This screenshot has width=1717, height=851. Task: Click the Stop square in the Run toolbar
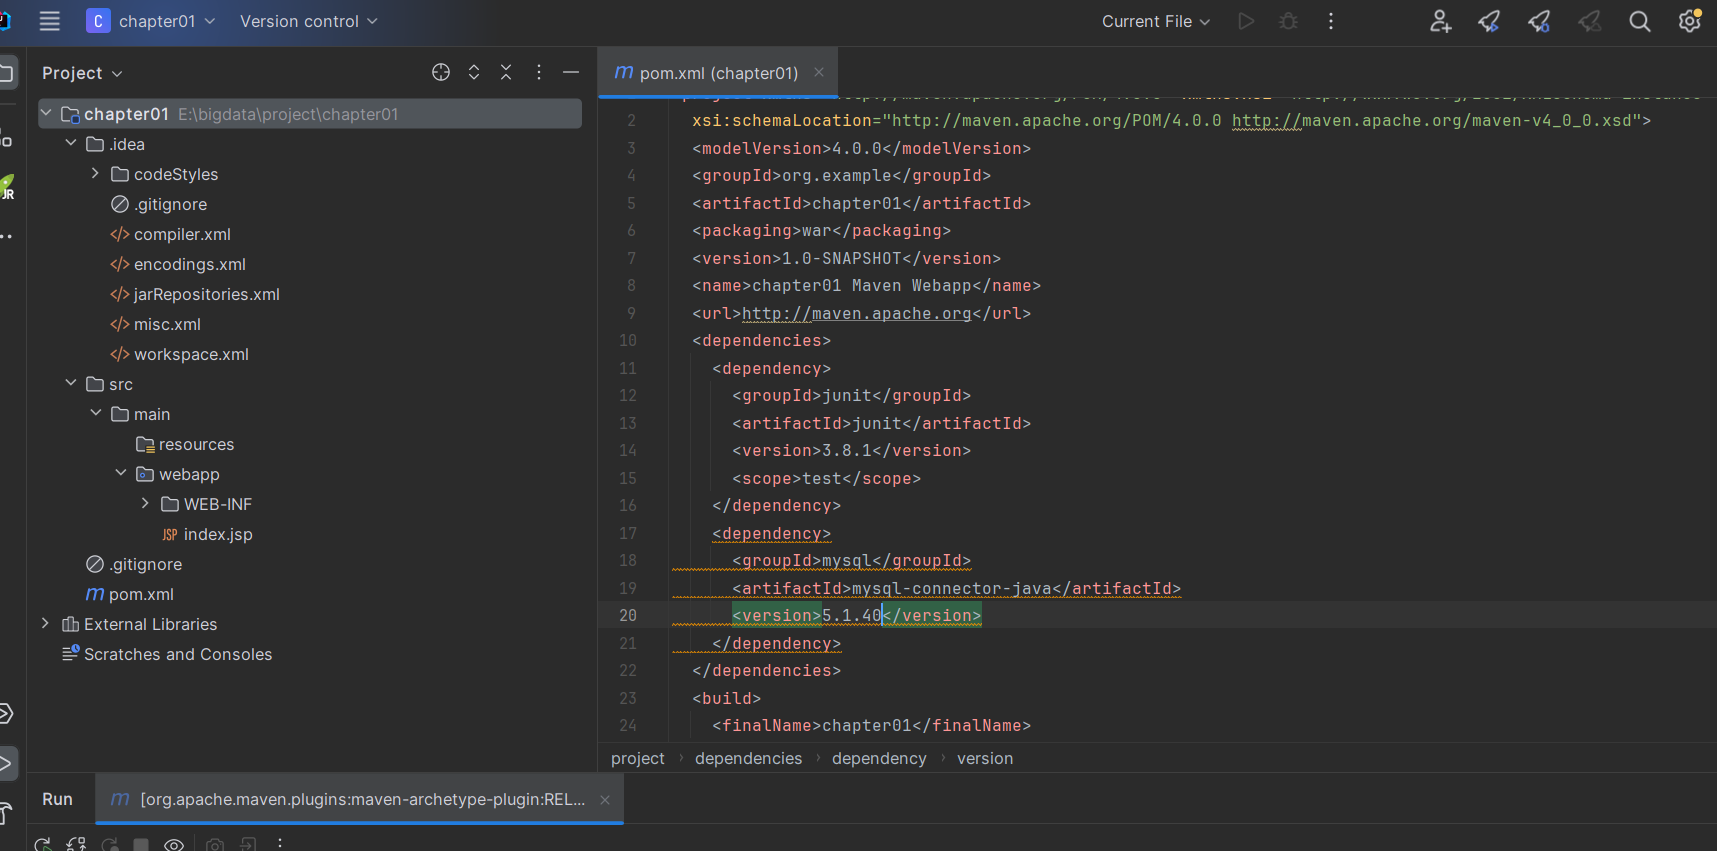tap(141, 844)
